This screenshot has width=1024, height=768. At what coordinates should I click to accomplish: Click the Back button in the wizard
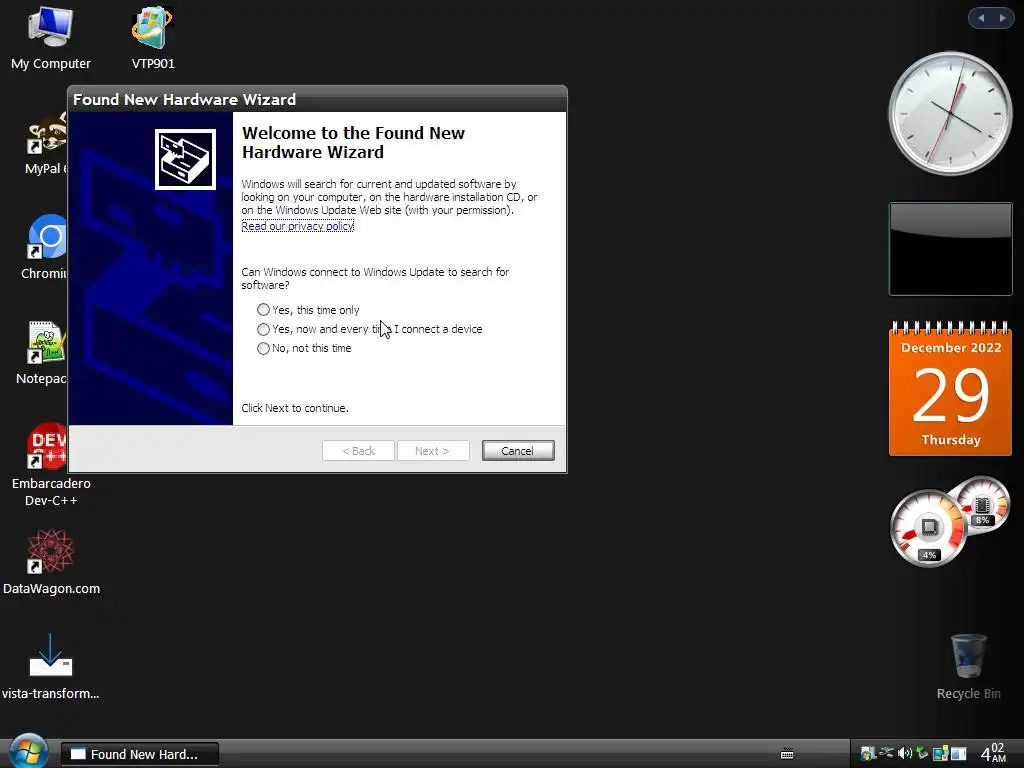(359, 451)
